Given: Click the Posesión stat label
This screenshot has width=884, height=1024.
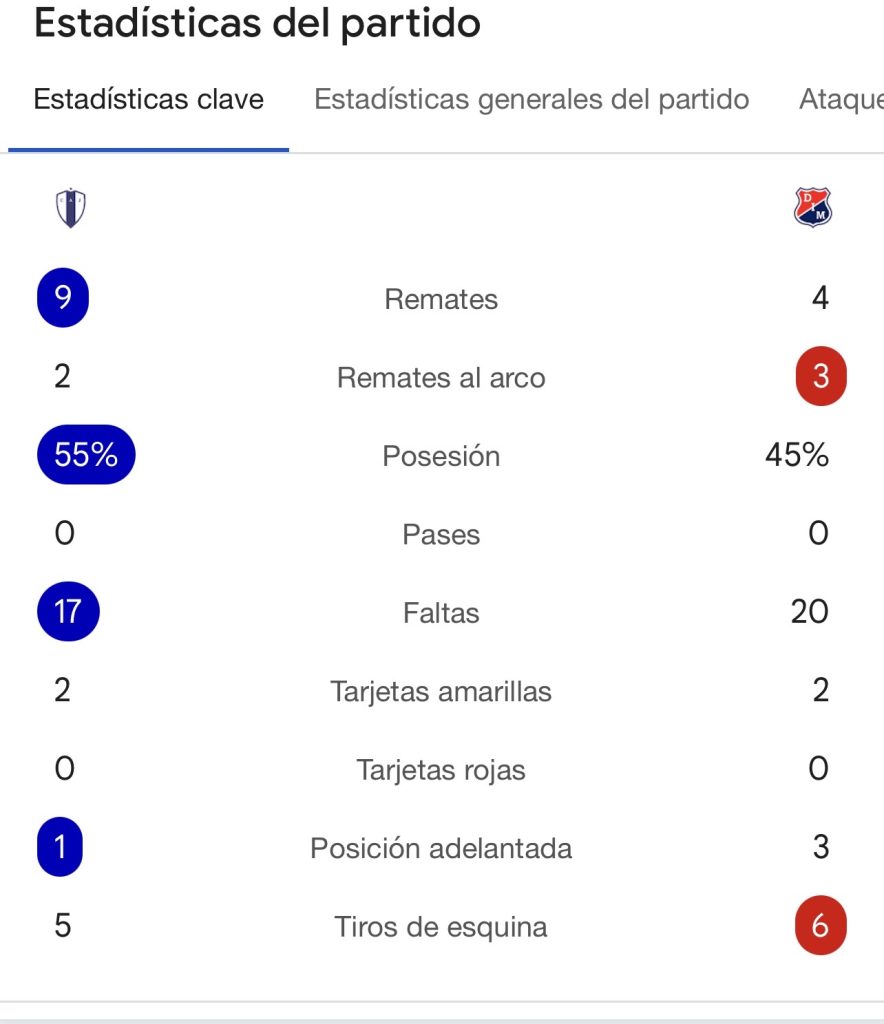Looking at the screenshot, I should point(441,456).
